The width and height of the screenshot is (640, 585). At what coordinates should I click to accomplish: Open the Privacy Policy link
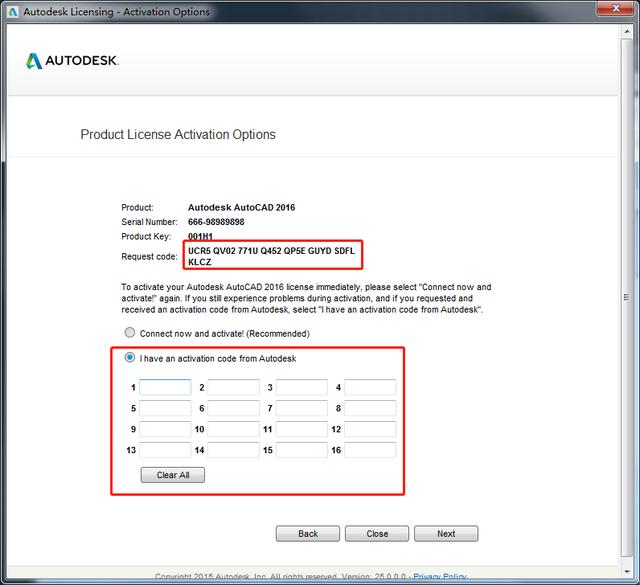[x=441, y=577]
